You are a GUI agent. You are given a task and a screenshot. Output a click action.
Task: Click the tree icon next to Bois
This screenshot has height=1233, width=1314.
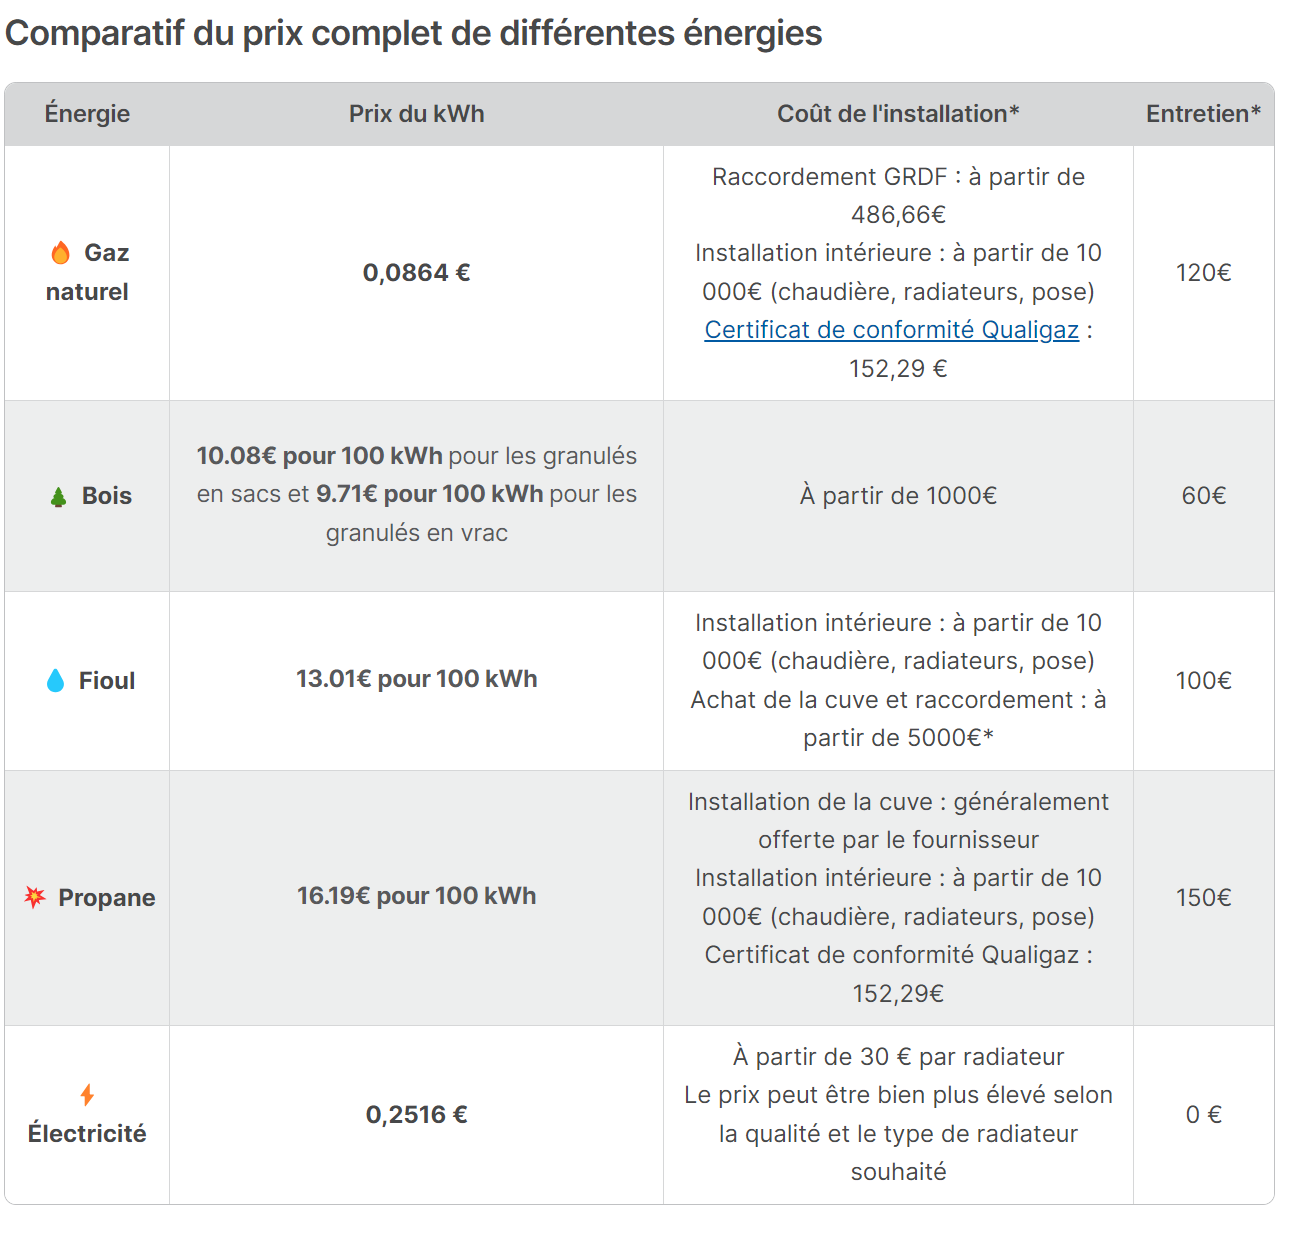tap(58, 497)
